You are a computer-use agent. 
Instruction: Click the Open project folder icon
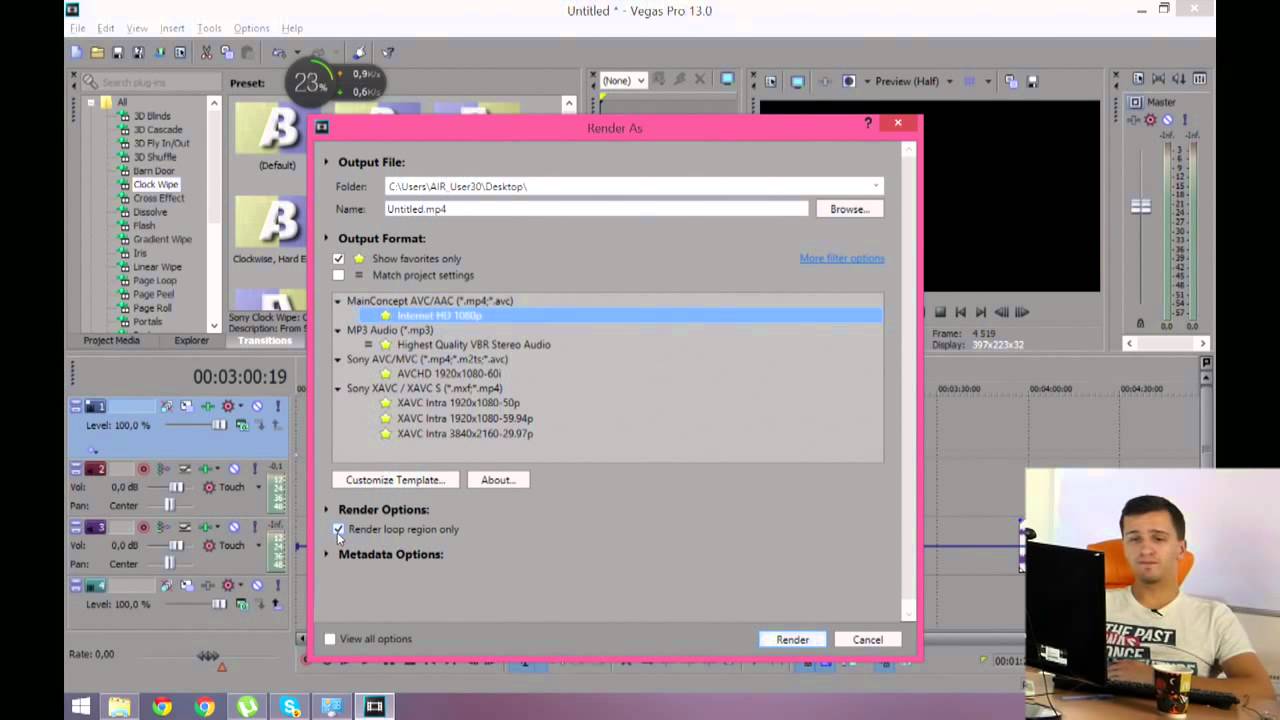[x=97, y=52]
